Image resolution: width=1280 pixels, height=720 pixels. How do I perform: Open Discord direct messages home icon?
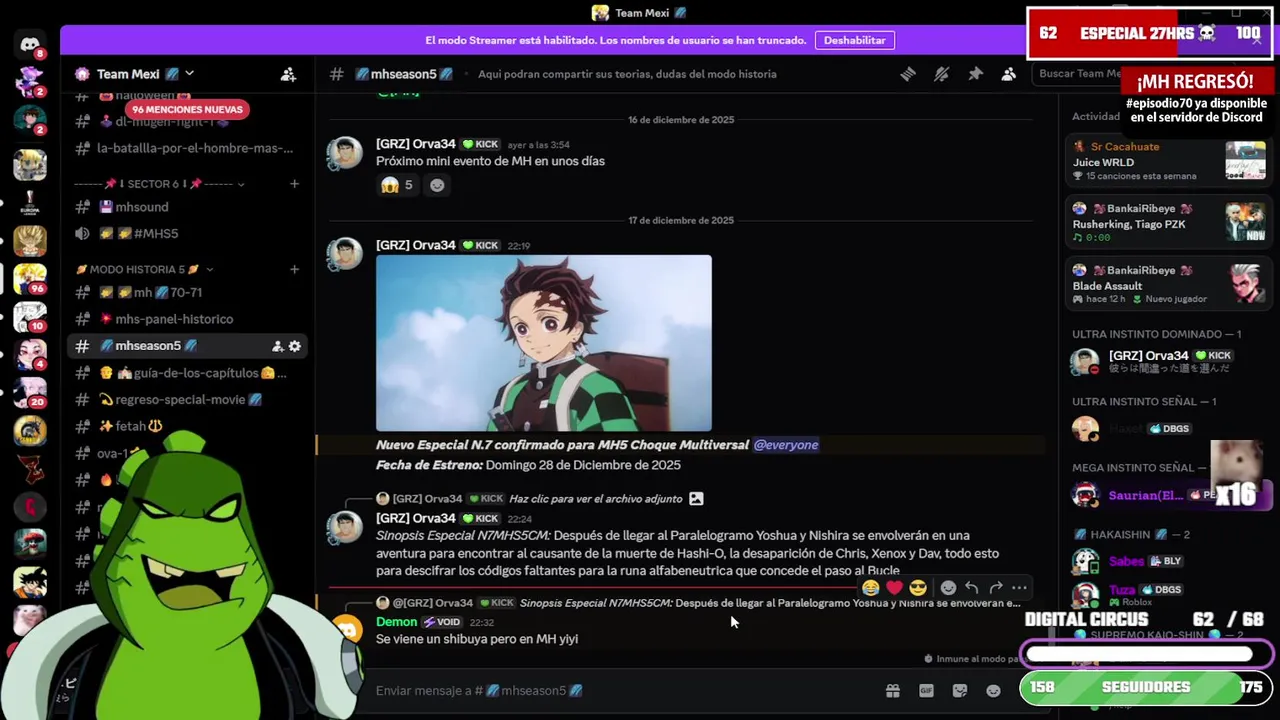tap(30, 44)
